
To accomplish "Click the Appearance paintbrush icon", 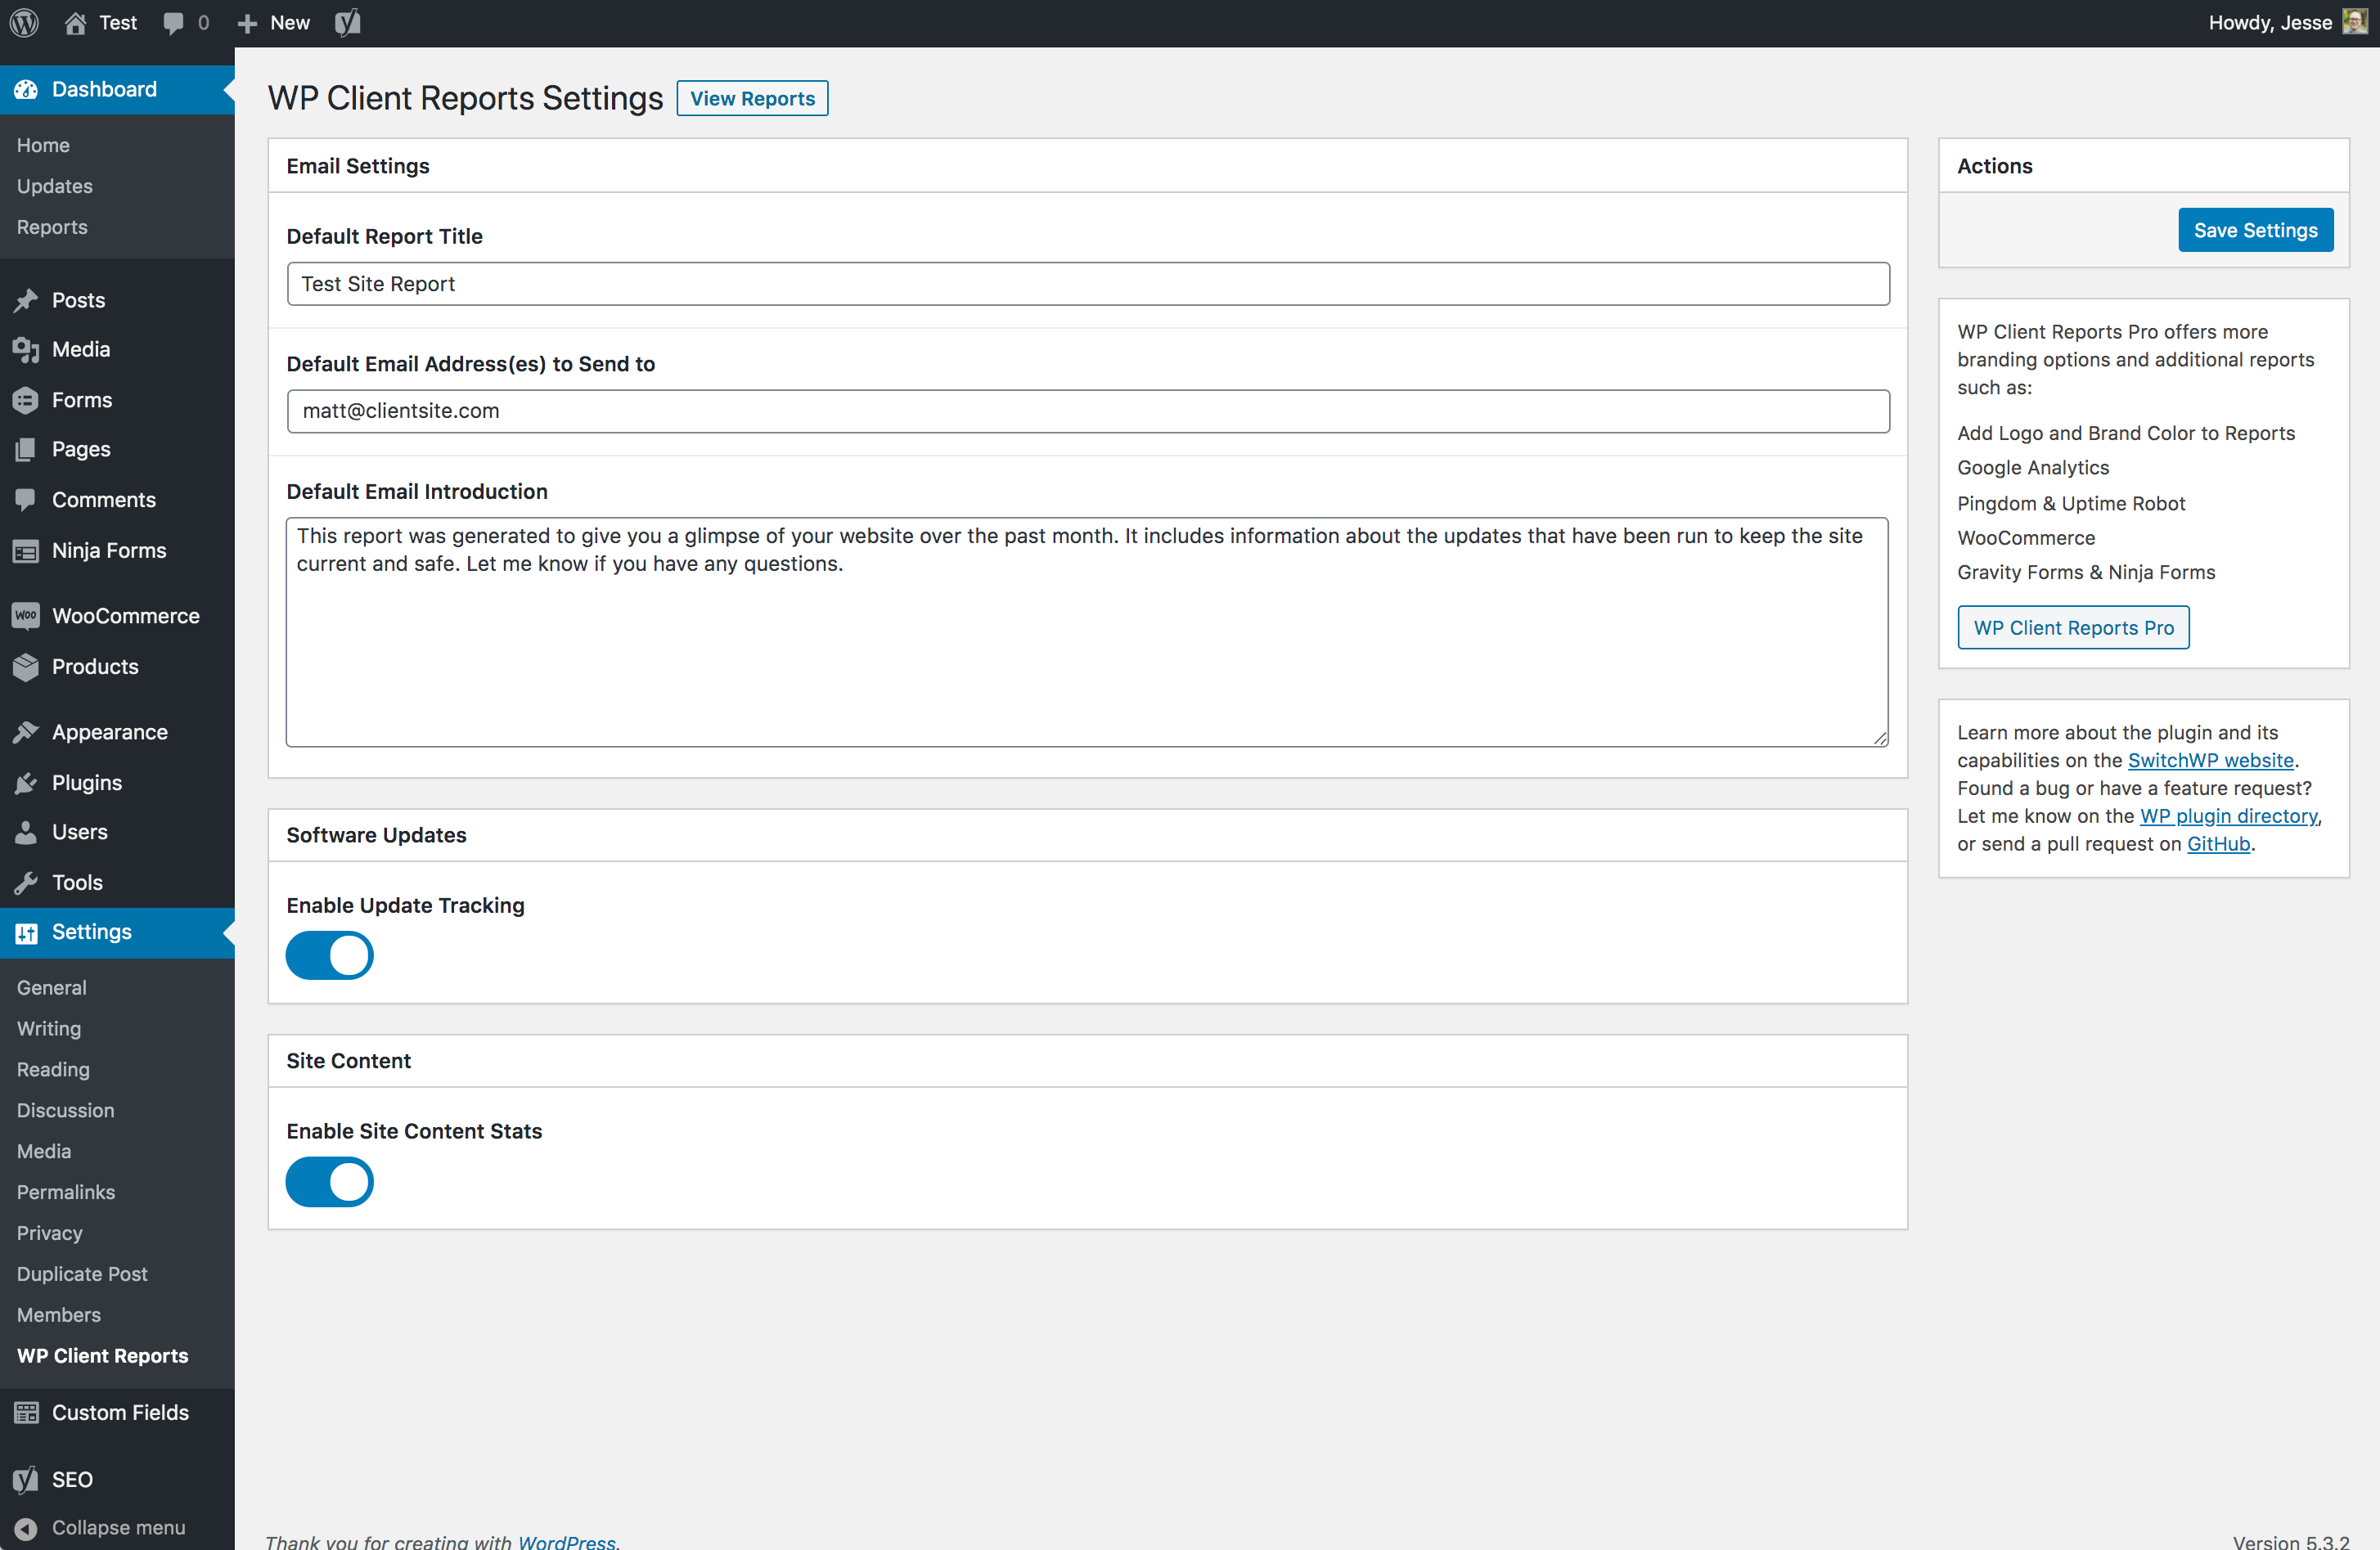I will click(x=27, y=732).
